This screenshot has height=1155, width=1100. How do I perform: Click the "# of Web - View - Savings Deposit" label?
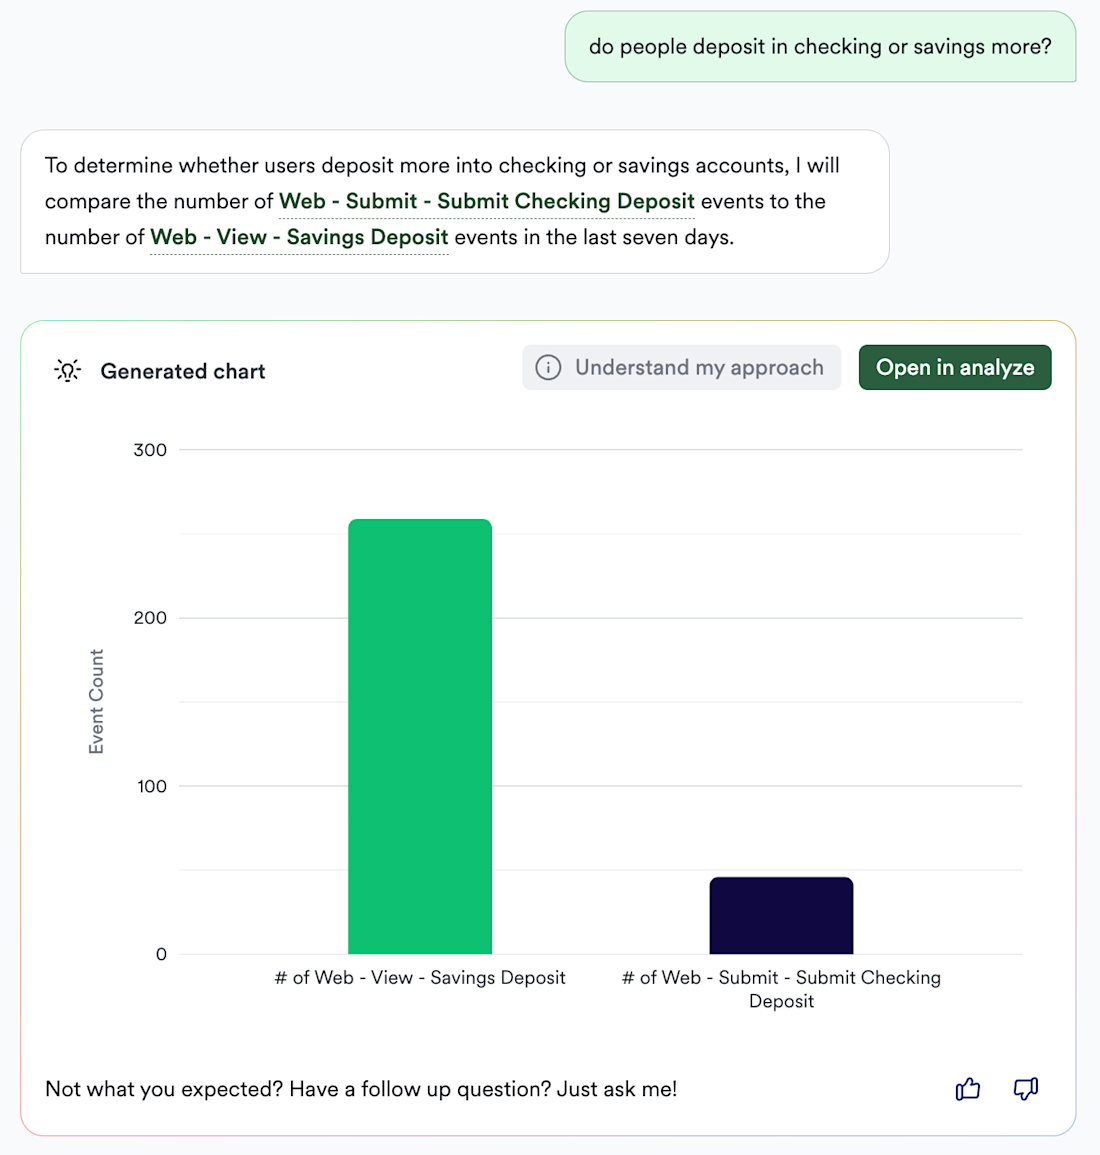click(420, 978)
